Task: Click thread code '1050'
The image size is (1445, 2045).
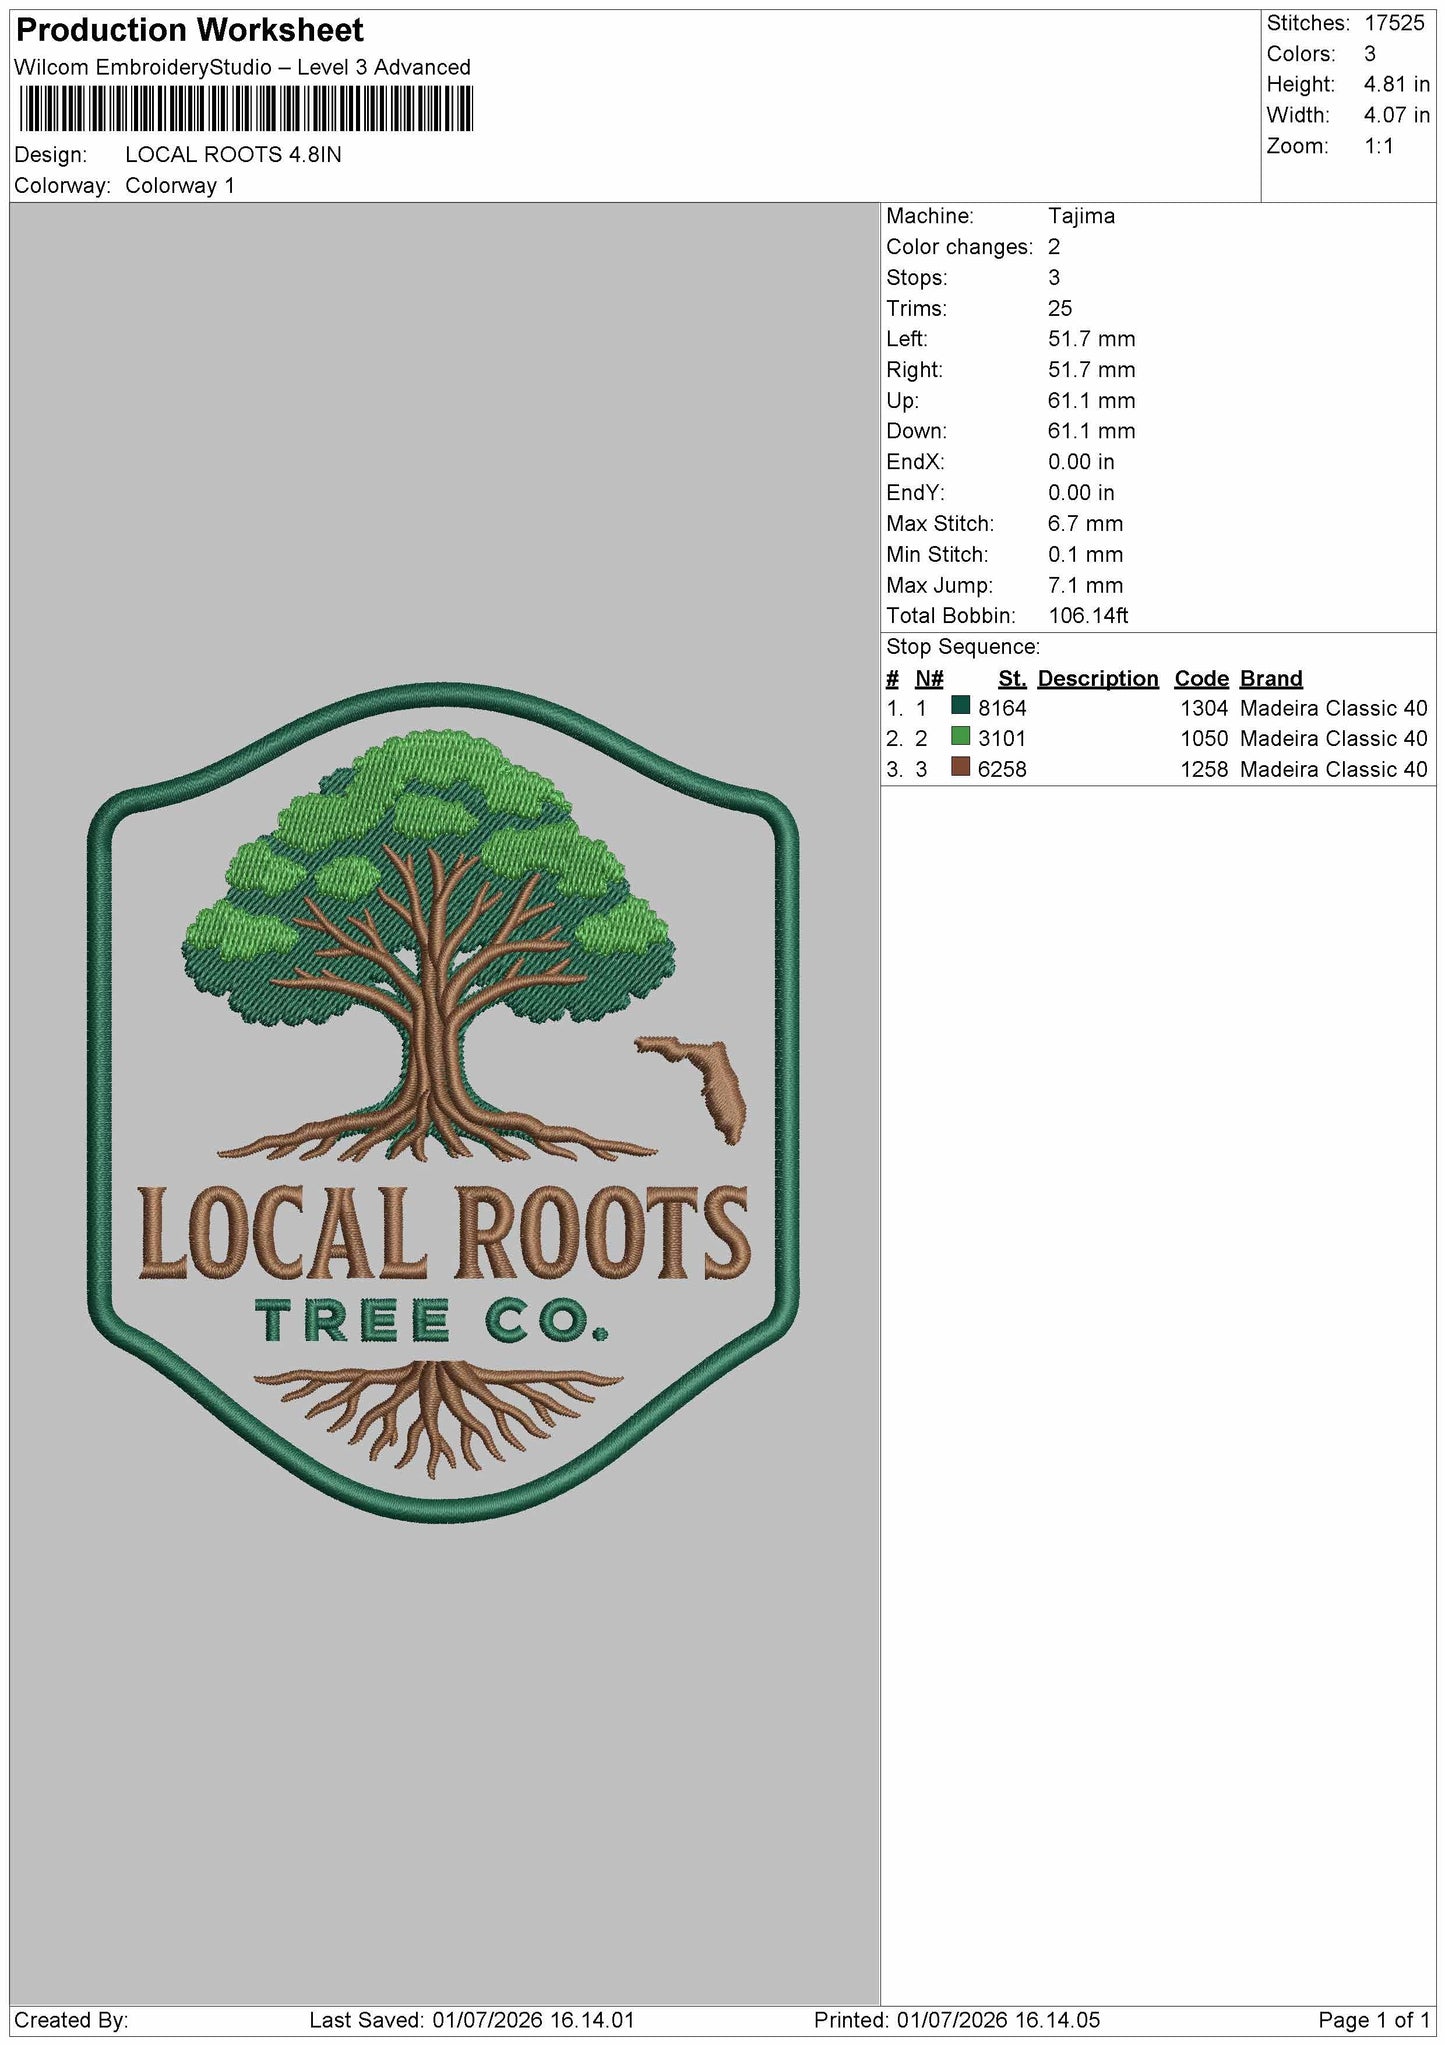Action: coord(1204,739)
